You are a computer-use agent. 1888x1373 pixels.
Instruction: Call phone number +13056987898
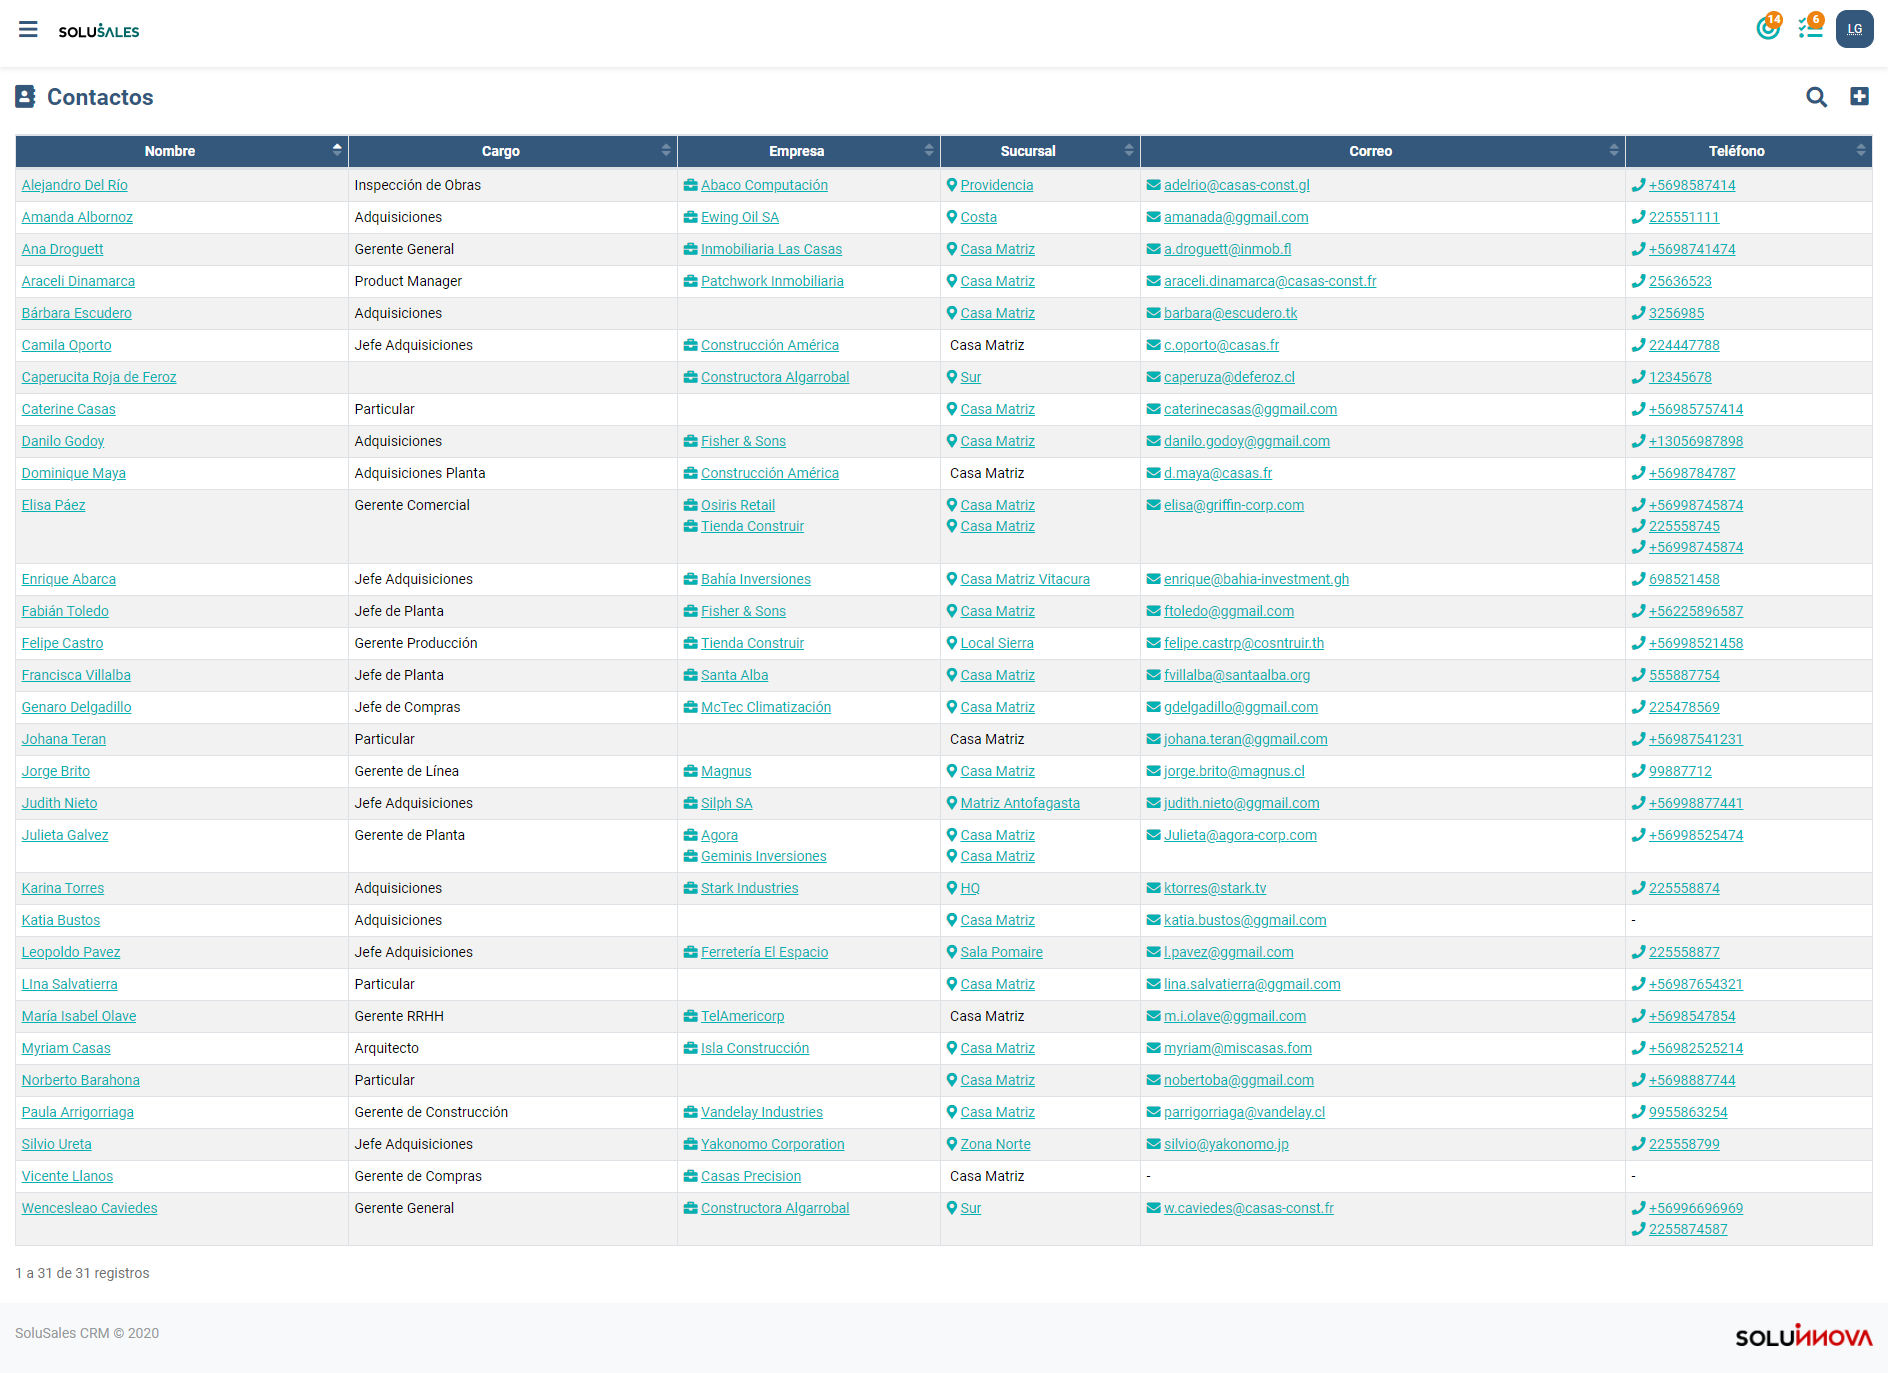(1696, 441)
